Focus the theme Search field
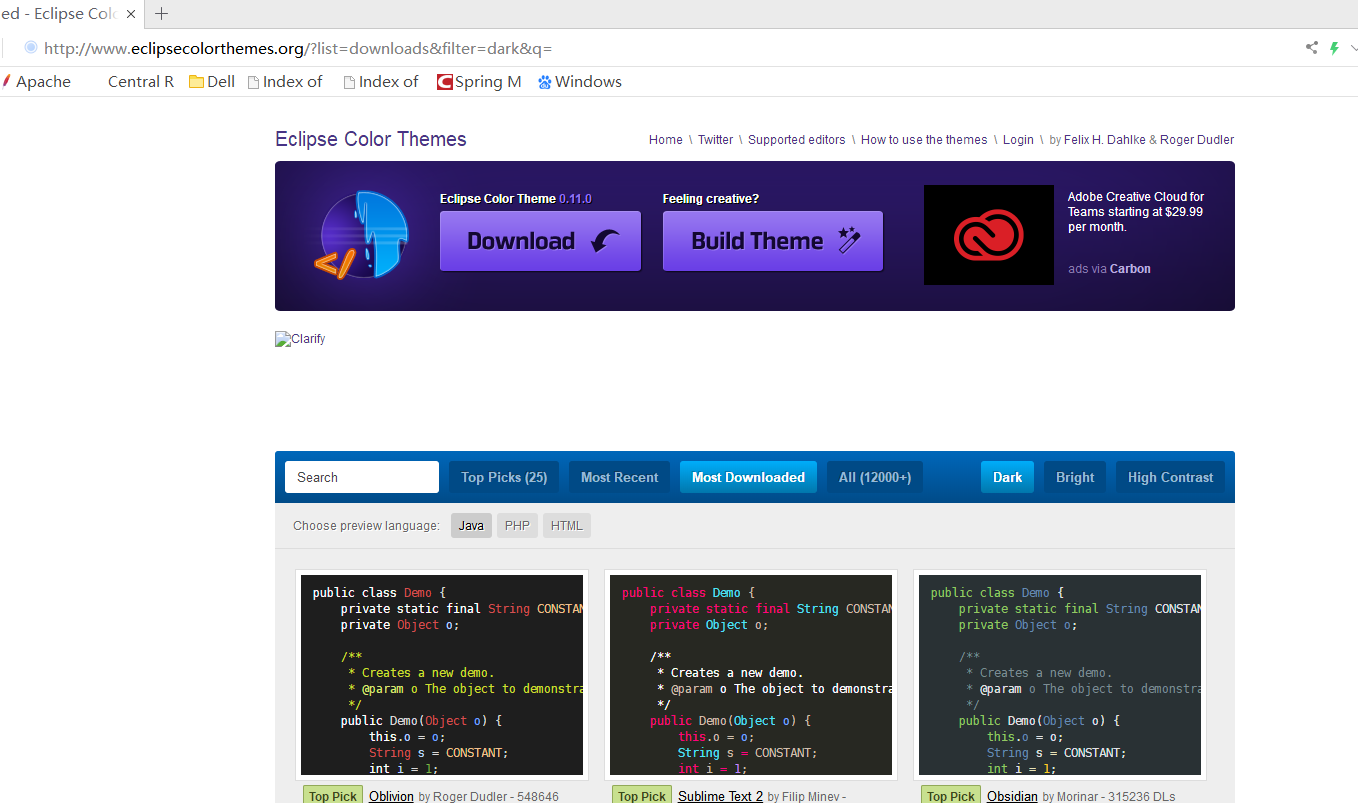Screen dimensions: 1358x803 pos(362,477)
